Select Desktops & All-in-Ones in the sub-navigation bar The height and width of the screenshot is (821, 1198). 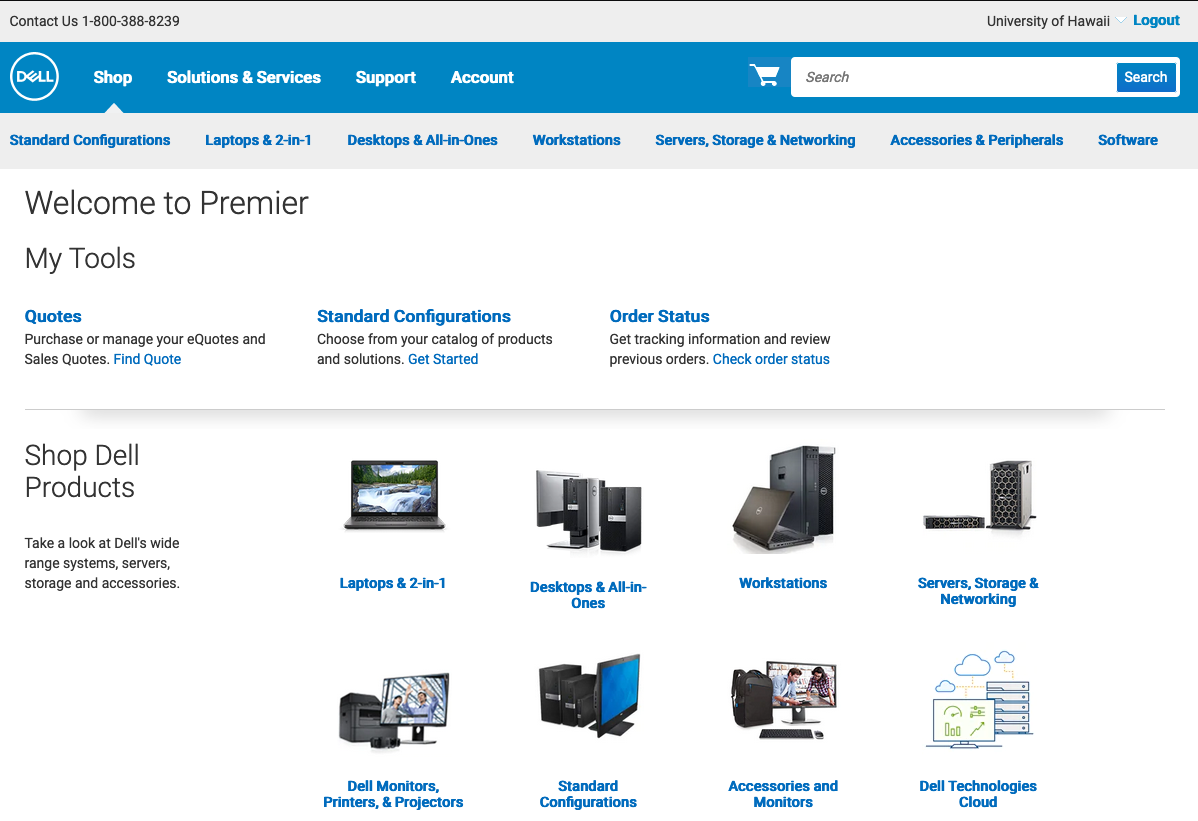coord(422,140)
